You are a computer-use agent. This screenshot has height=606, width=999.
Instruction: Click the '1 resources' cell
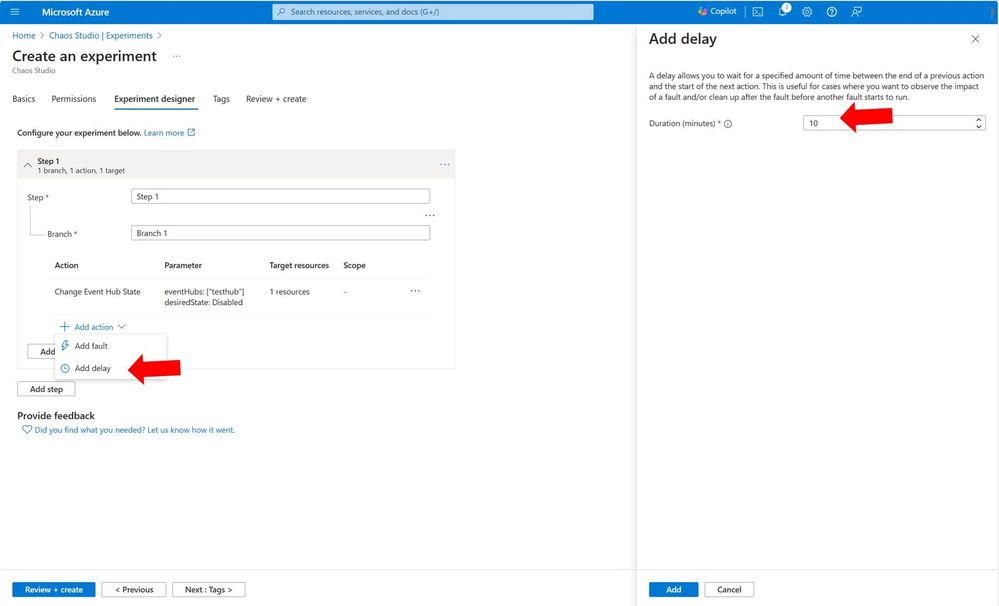[289, 292]
